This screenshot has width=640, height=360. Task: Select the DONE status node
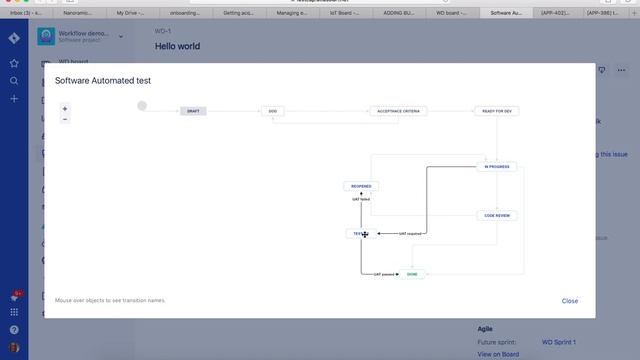[412, 274]
